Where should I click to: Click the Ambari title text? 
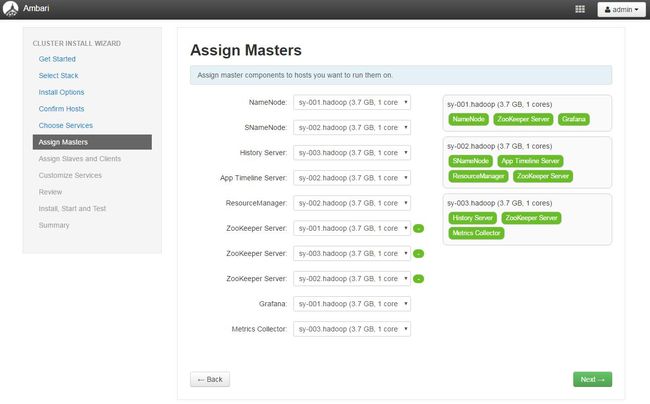[x=36, y=8]
